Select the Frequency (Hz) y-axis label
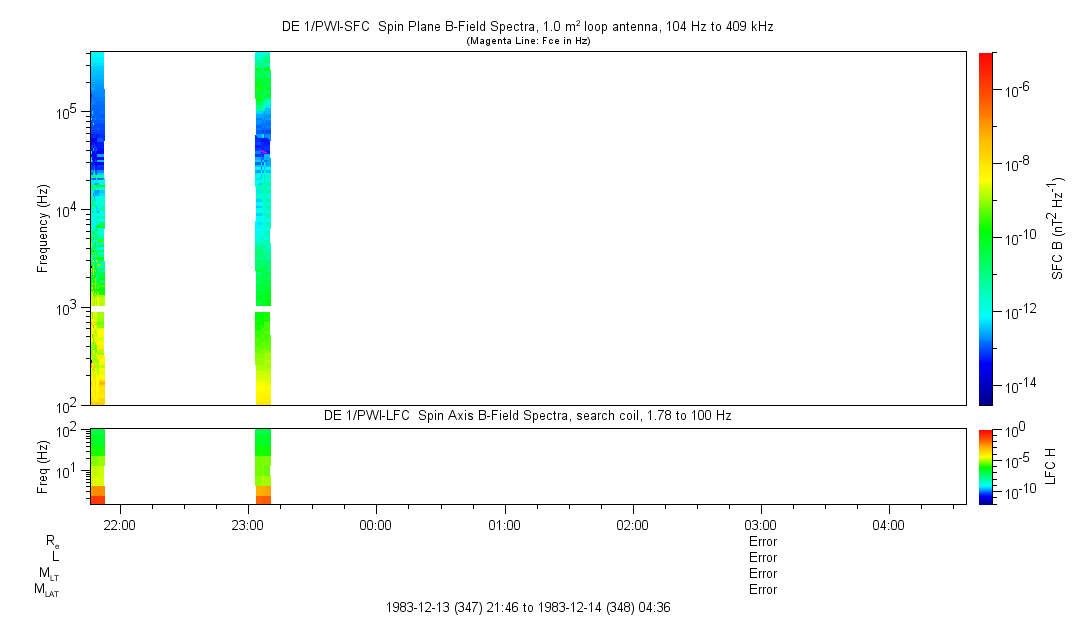Screen dimensions: 1083x620 [x=43, y=228]
